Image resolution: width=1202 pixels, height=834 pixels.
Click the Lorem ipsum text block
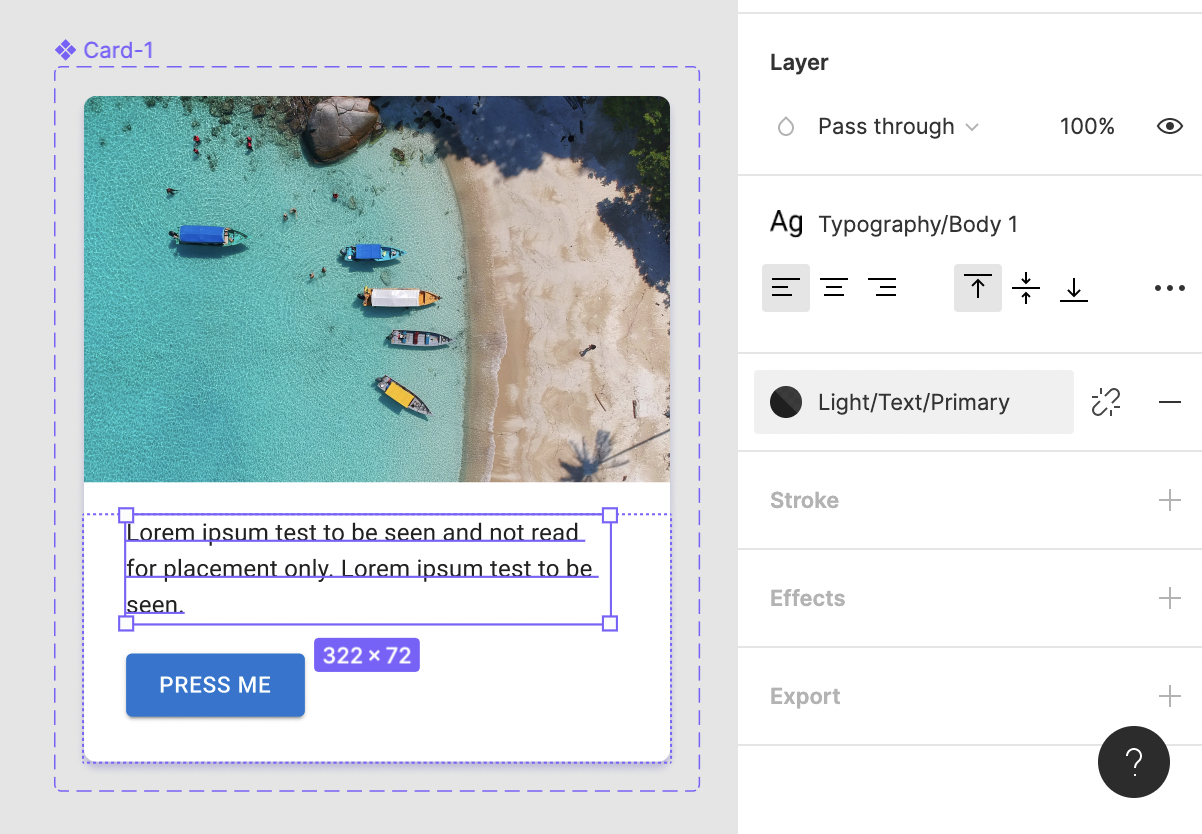[x=367, y=569]
